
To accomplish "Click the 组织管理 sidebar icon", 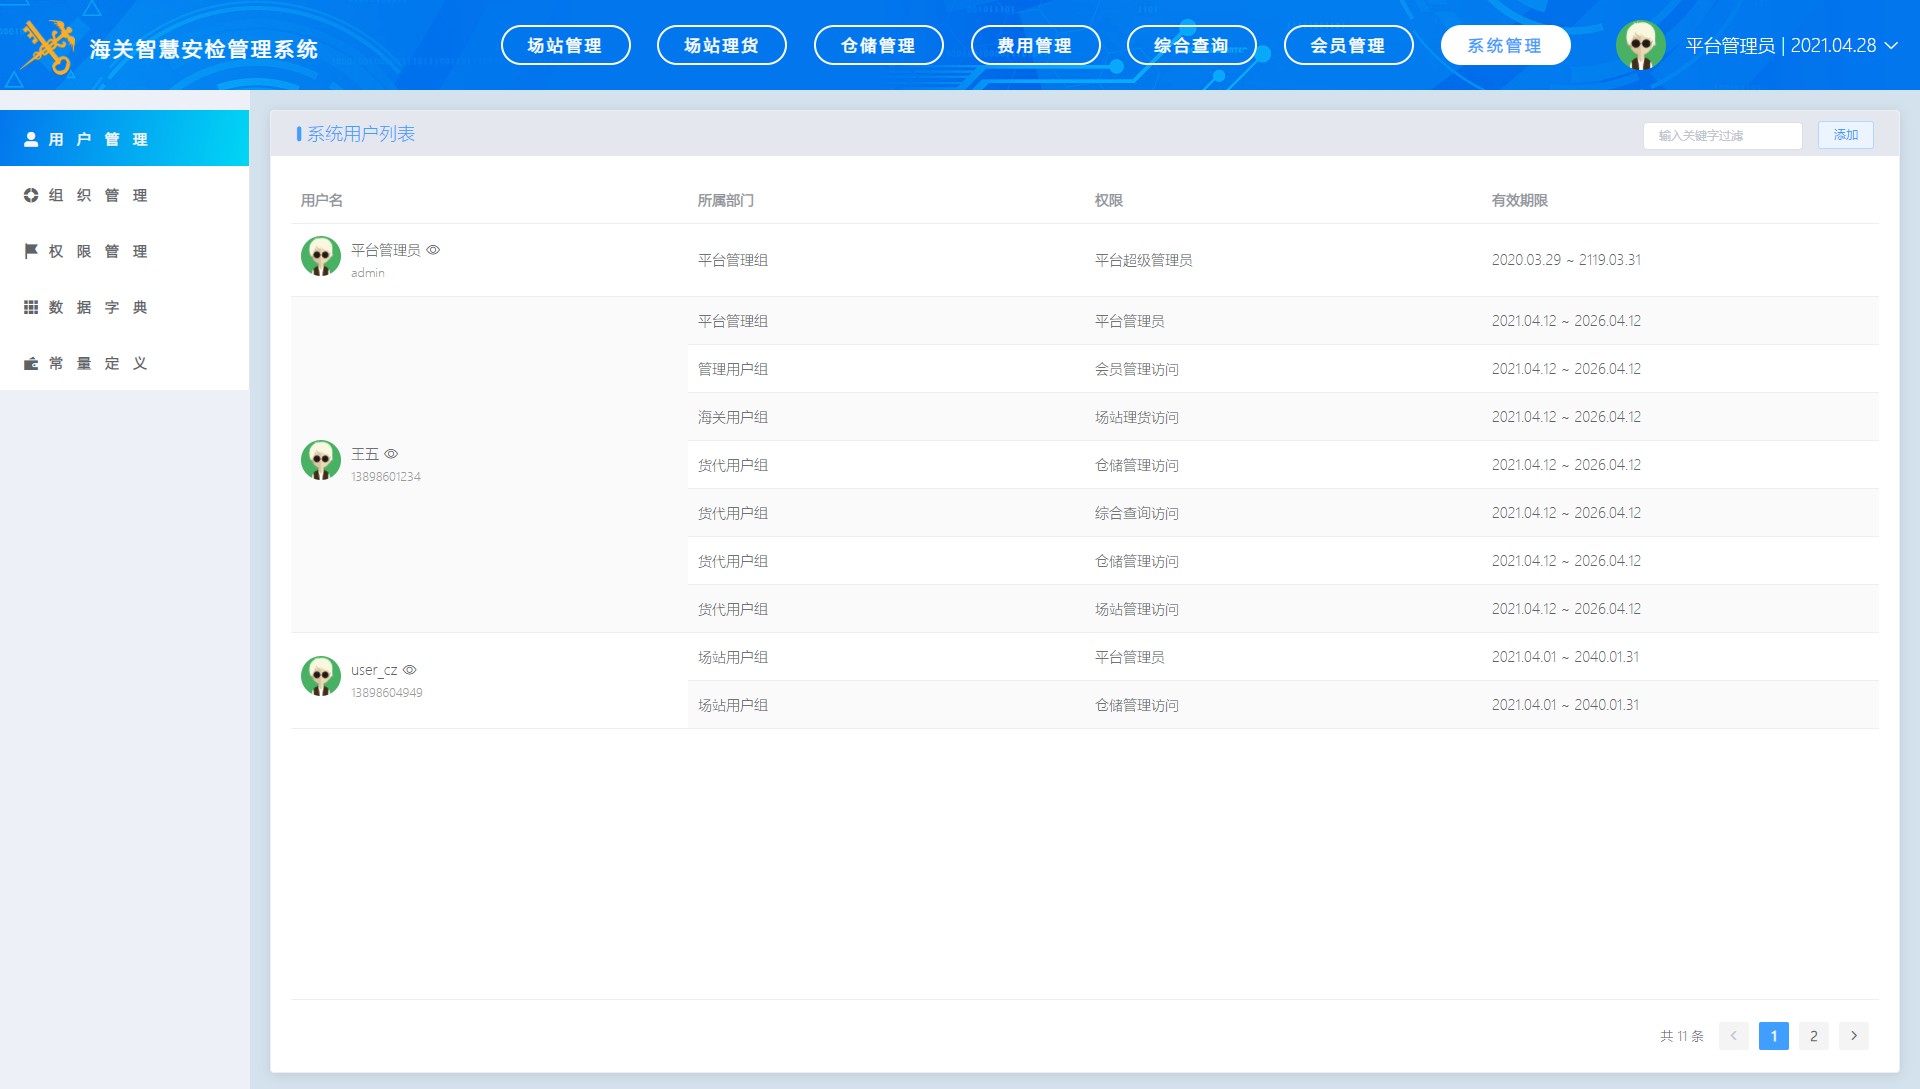I will 31,195.
